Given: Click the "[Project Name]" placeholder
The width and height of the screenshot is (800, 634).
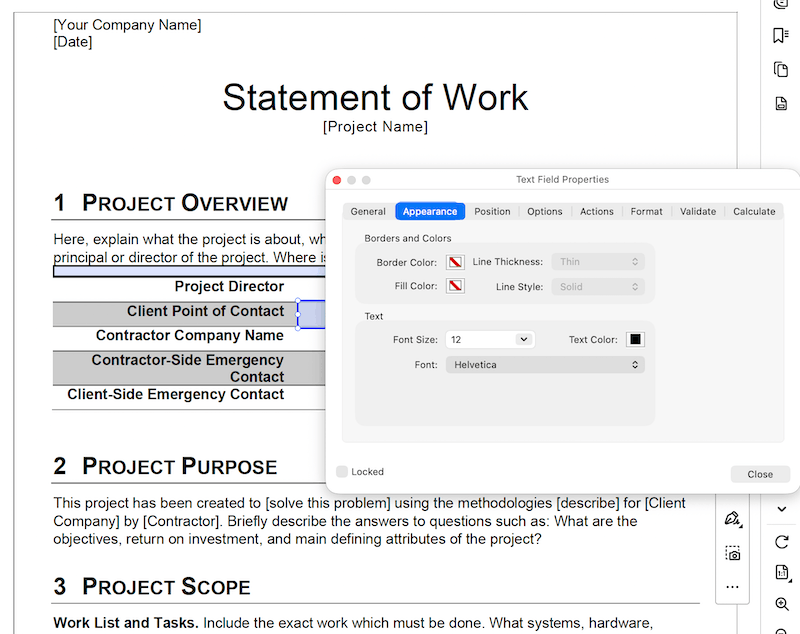Looking at the screenshot, I should click(x=375, y=126).
